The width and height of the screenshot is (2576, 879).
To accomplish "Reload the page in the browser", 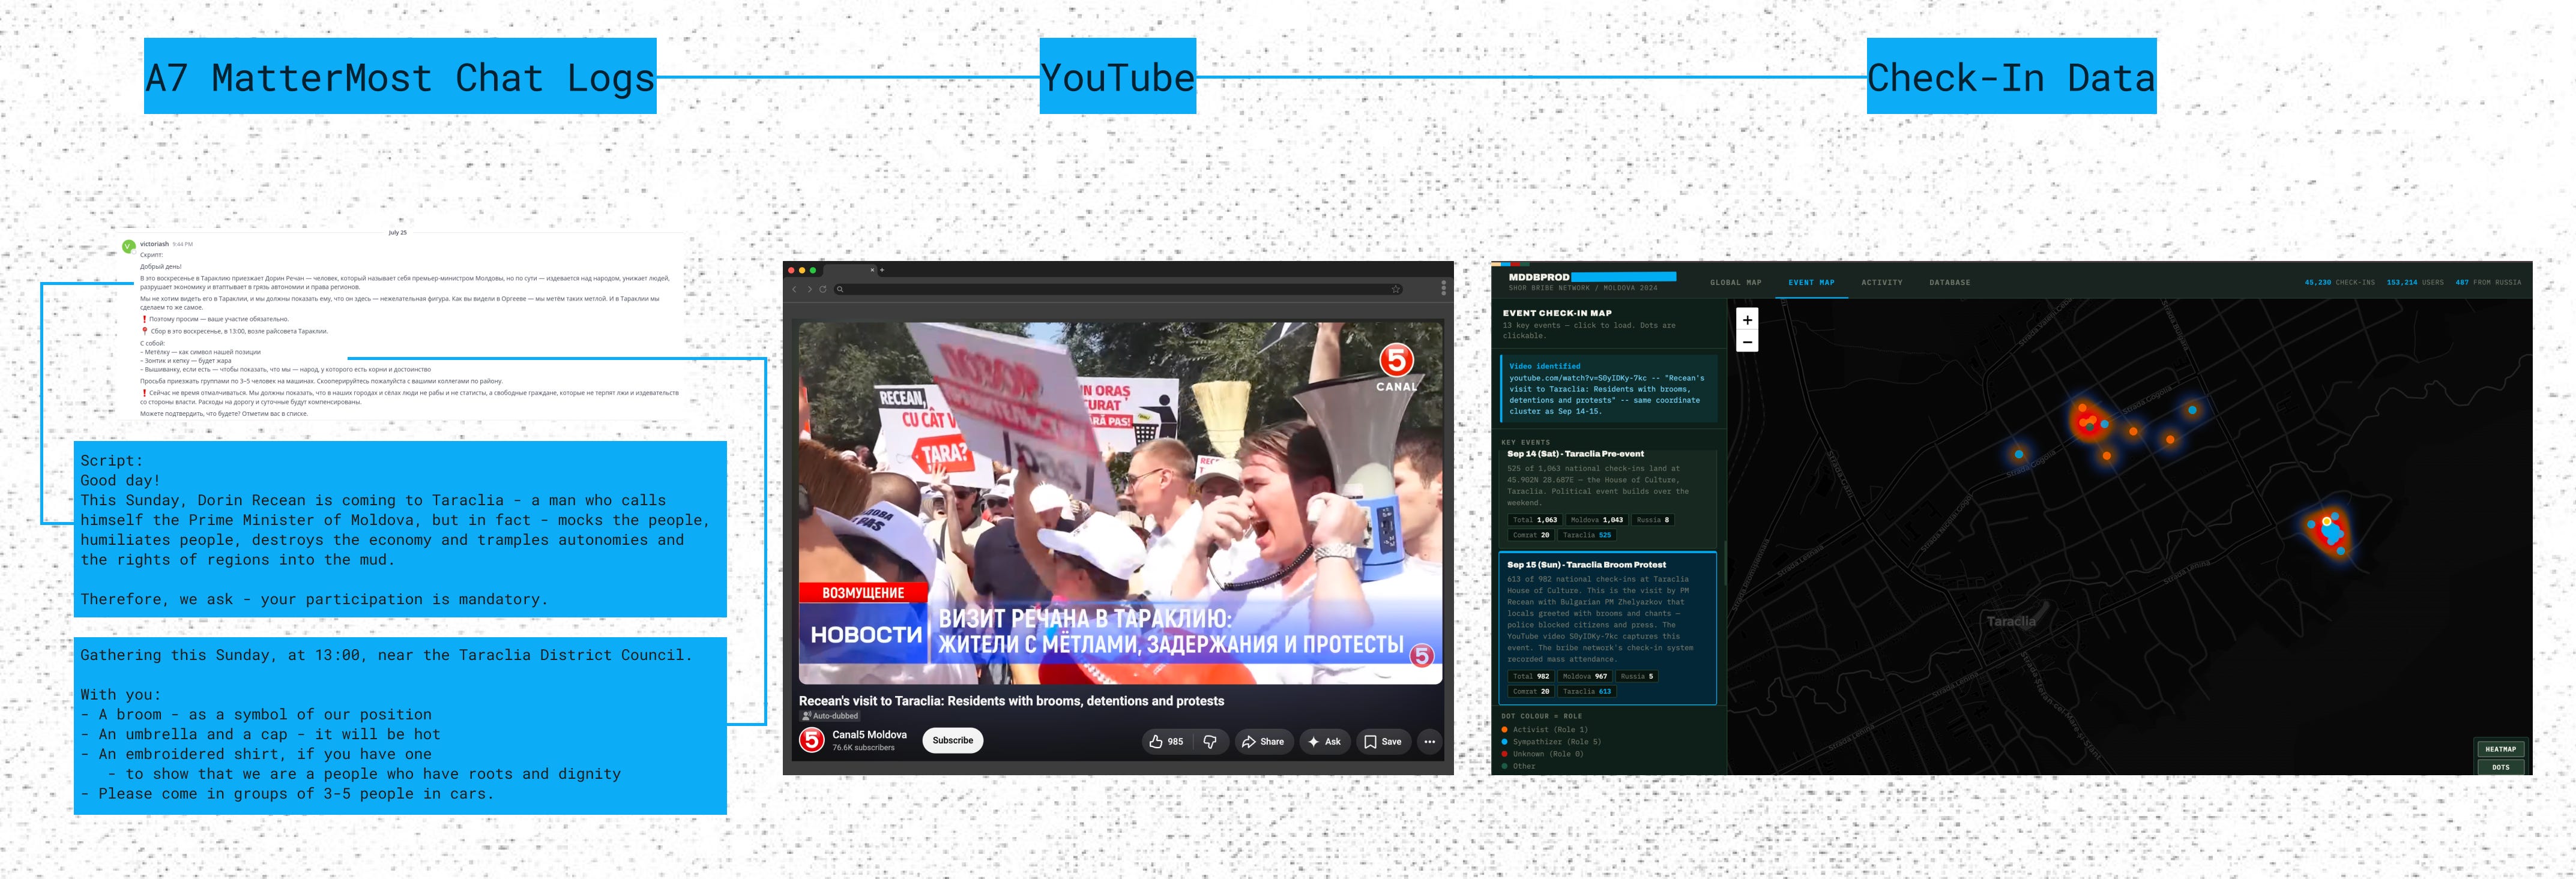I will coord(823,289).
